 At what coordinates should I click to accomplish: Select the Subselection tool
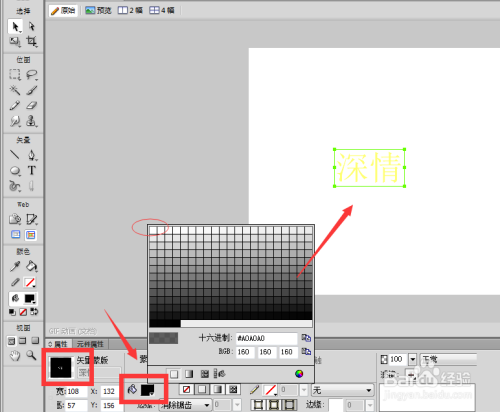(32, 26)
